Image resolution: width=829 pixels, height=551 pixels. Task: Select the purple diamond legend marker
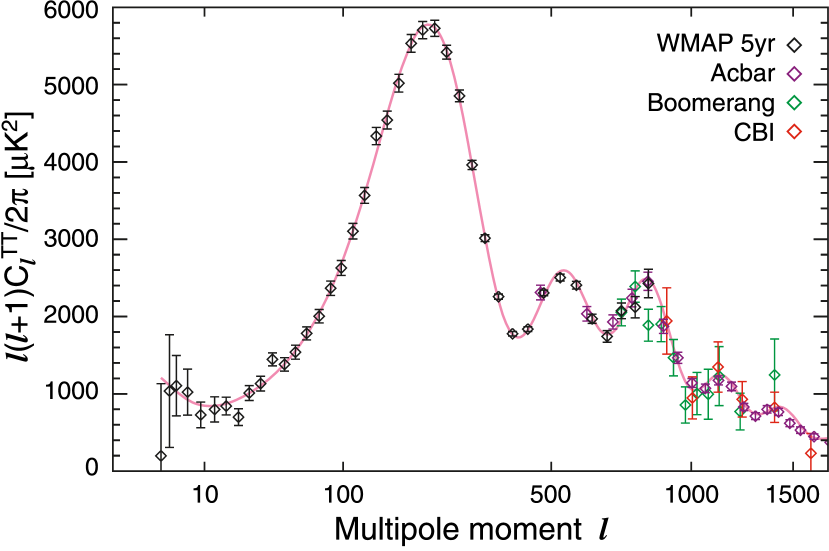[x=794, y=74]
